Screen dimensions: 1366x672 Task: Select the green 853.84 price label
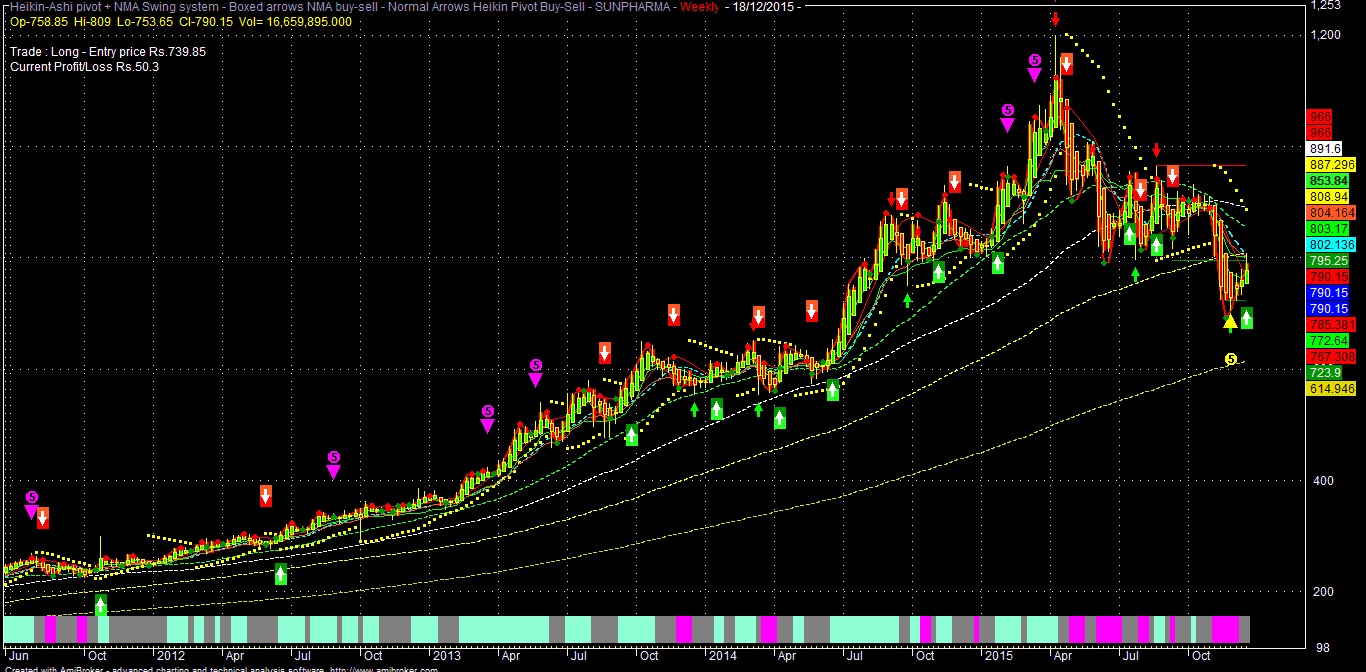pyautogui.click(x=1327, y=180)
